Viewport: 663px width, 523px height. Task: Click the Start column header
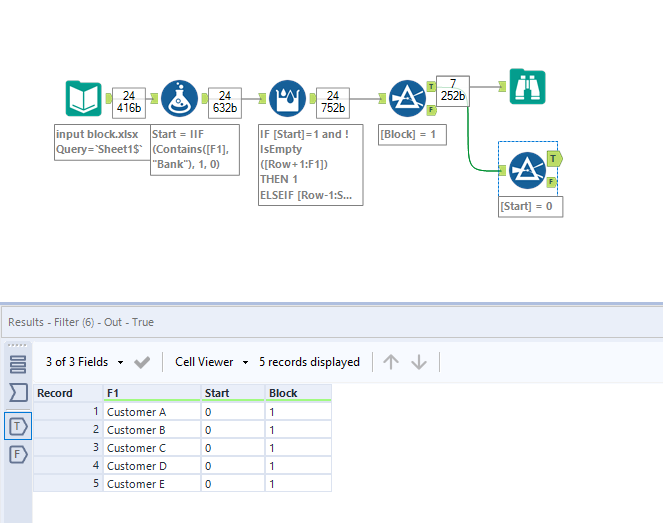coord(231,393)
